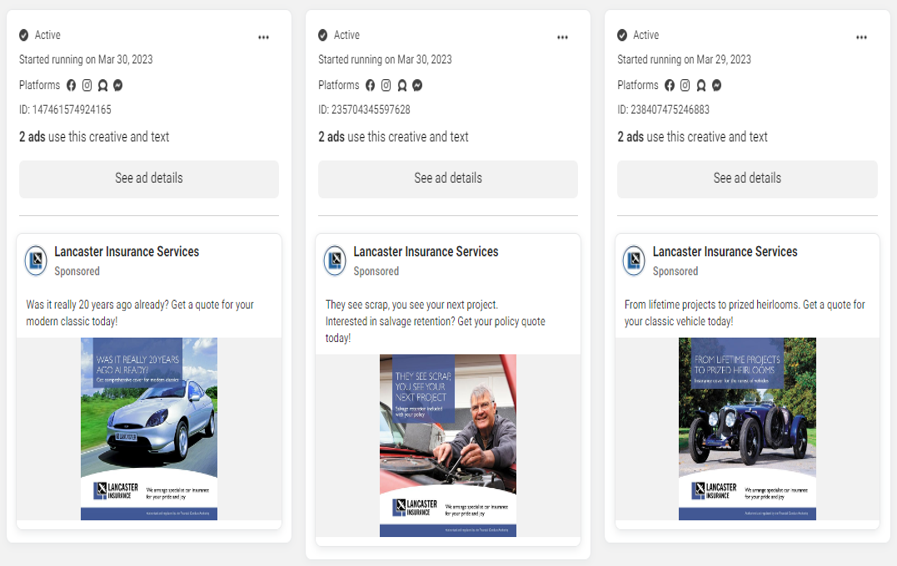Open the three-dot menu for ad ID 238407475246883
The height and width of the screenshot is (566, 897).
(x=862, y=37)
